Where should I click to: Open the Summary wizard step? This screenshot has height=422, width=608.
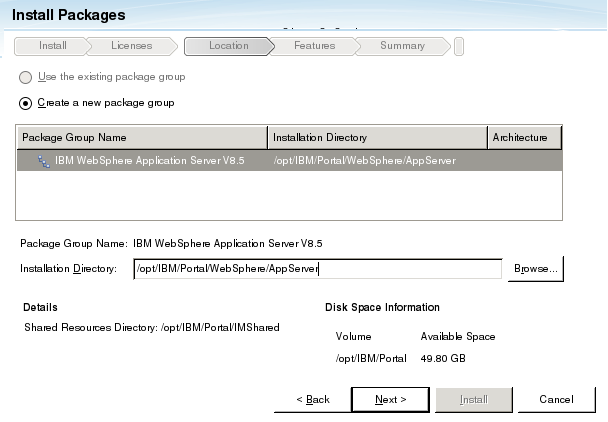tap(402, 46)
